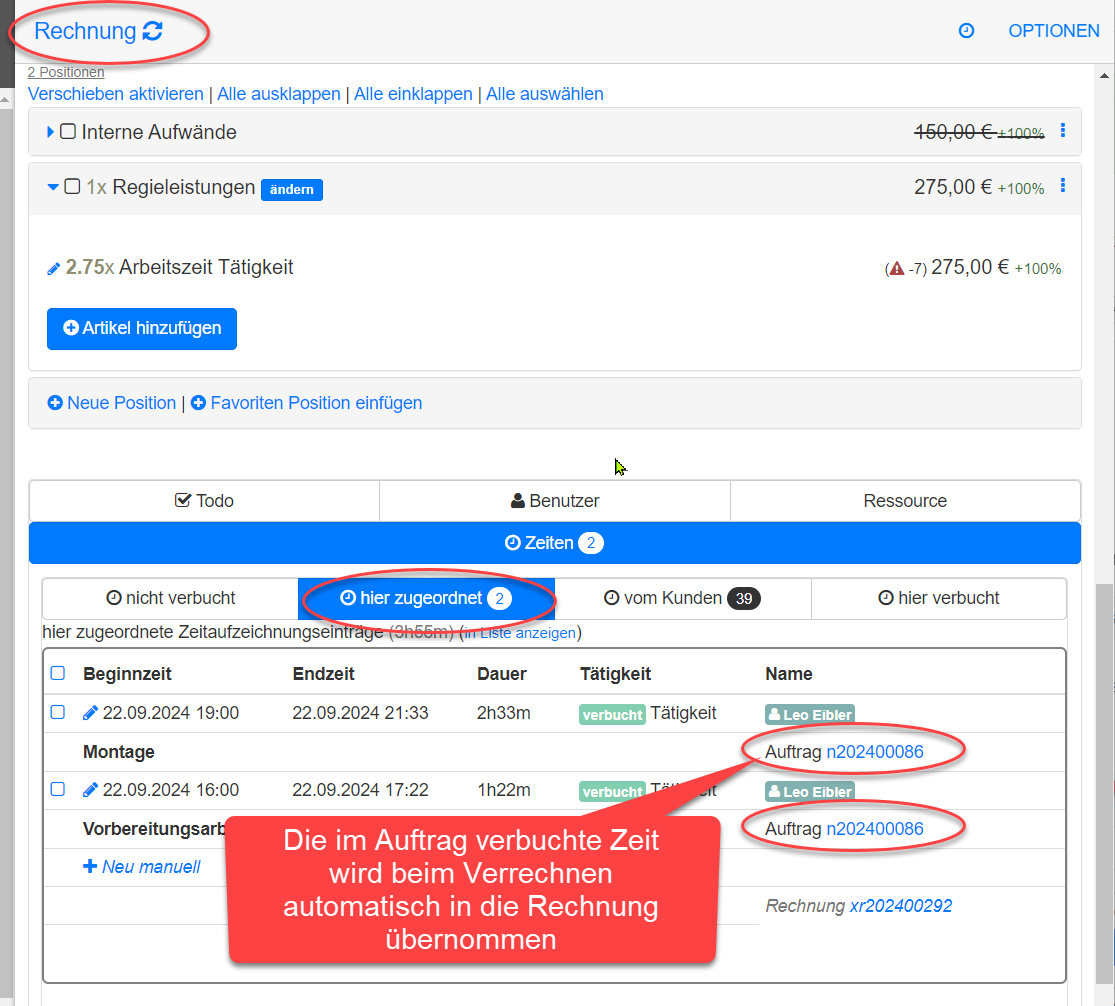Show the hier verbucht tab

point(939,598)
